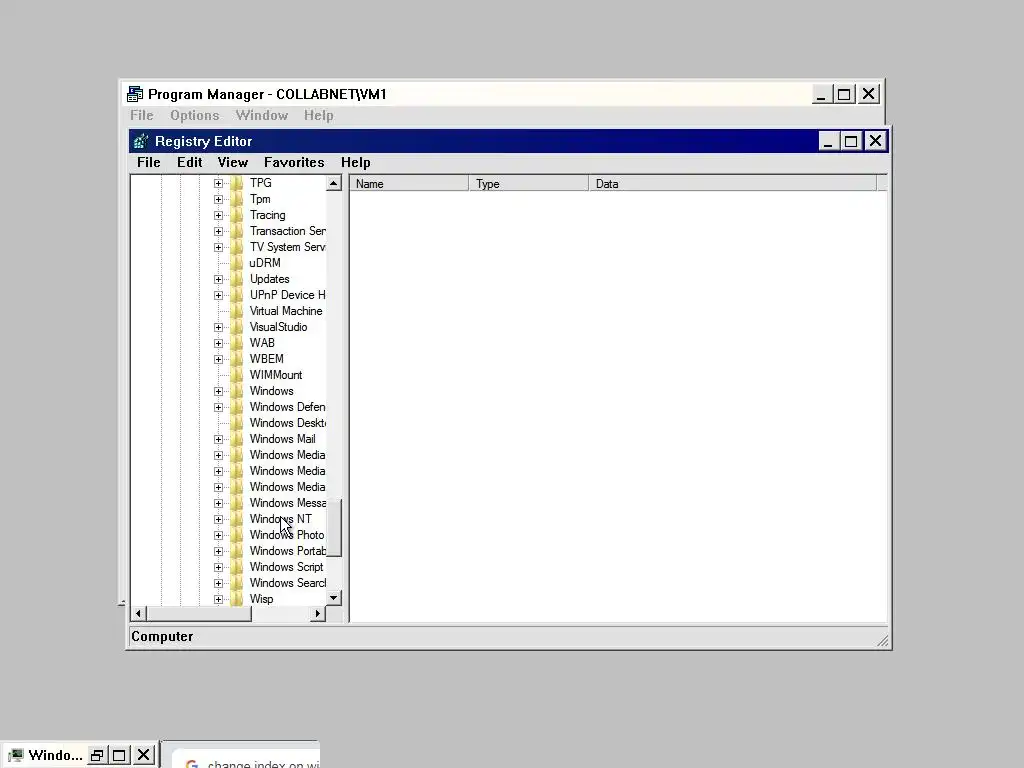The image size is (1024, 768).
Task: Expand the Windows Portable Devices key
Action: pyautogui.click(x=218, y=551)
